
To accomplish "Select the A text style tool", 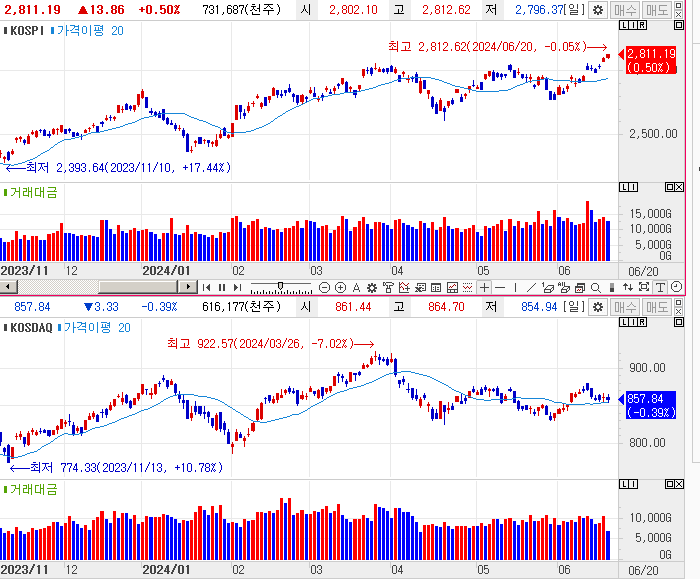I will pyautogui.click(x=356, y=287).
